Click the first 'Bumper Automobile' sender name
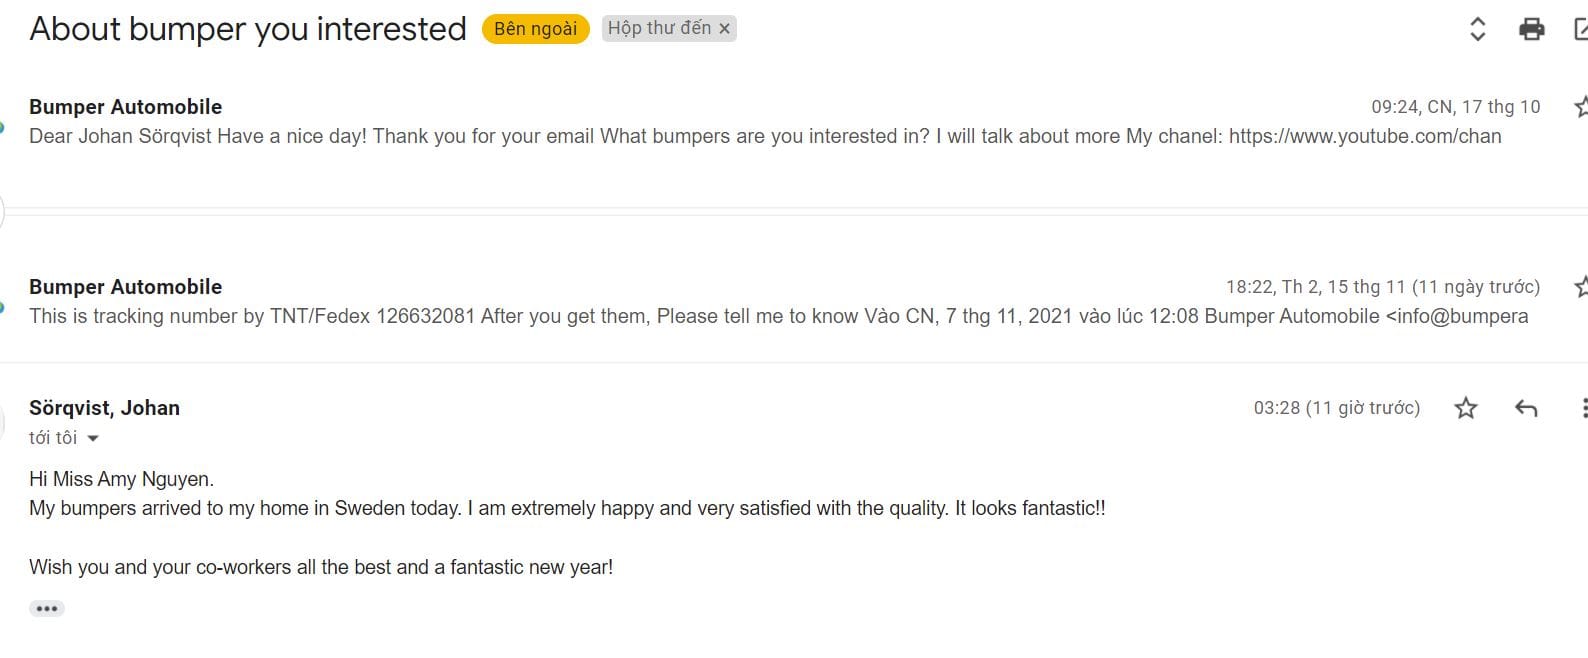The image size is (1588, 658). [125, 107]
